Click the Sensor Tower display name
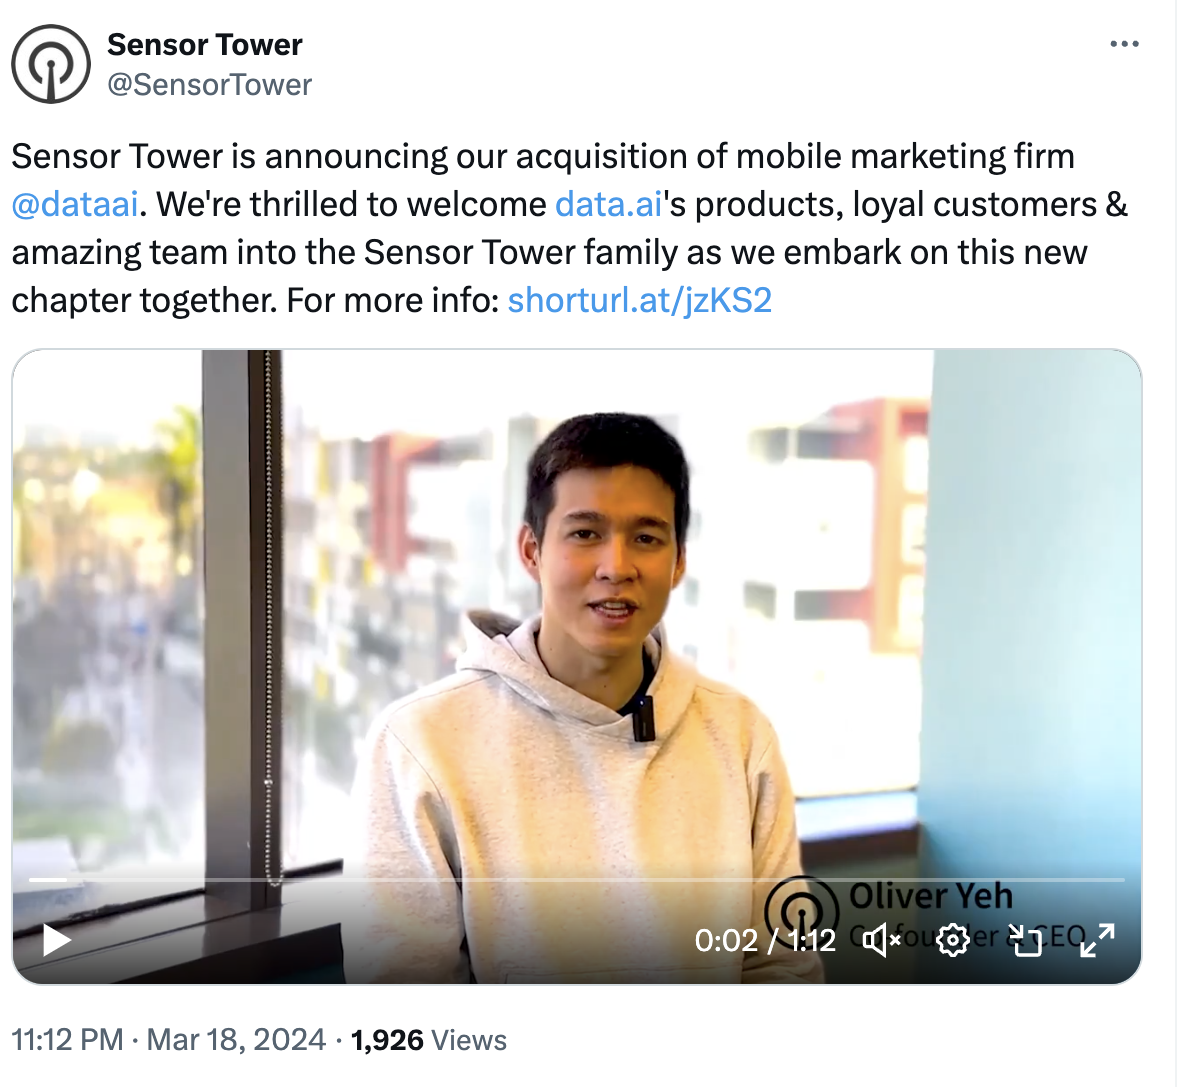This screenshot has width=1178, height=1087. 204,44
